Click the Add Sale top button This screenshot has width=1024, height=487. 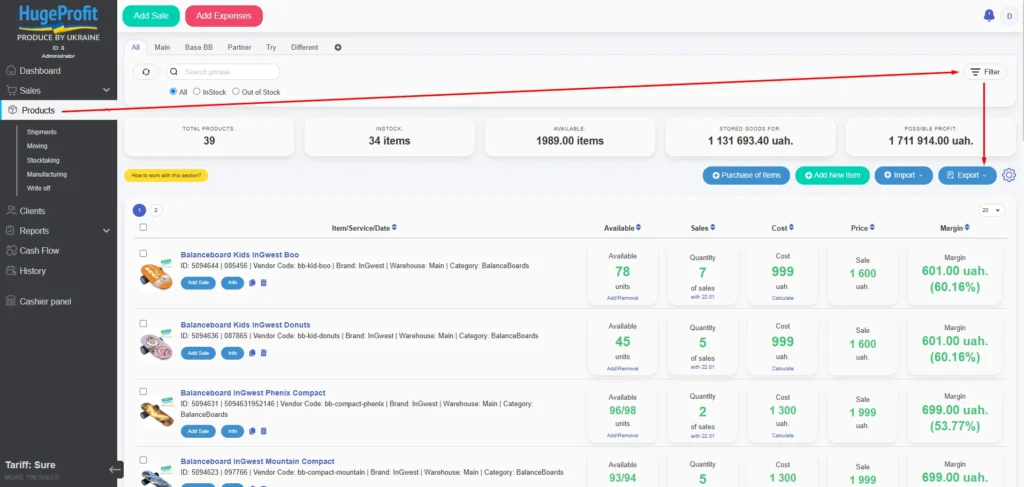(x=151, y=16)
